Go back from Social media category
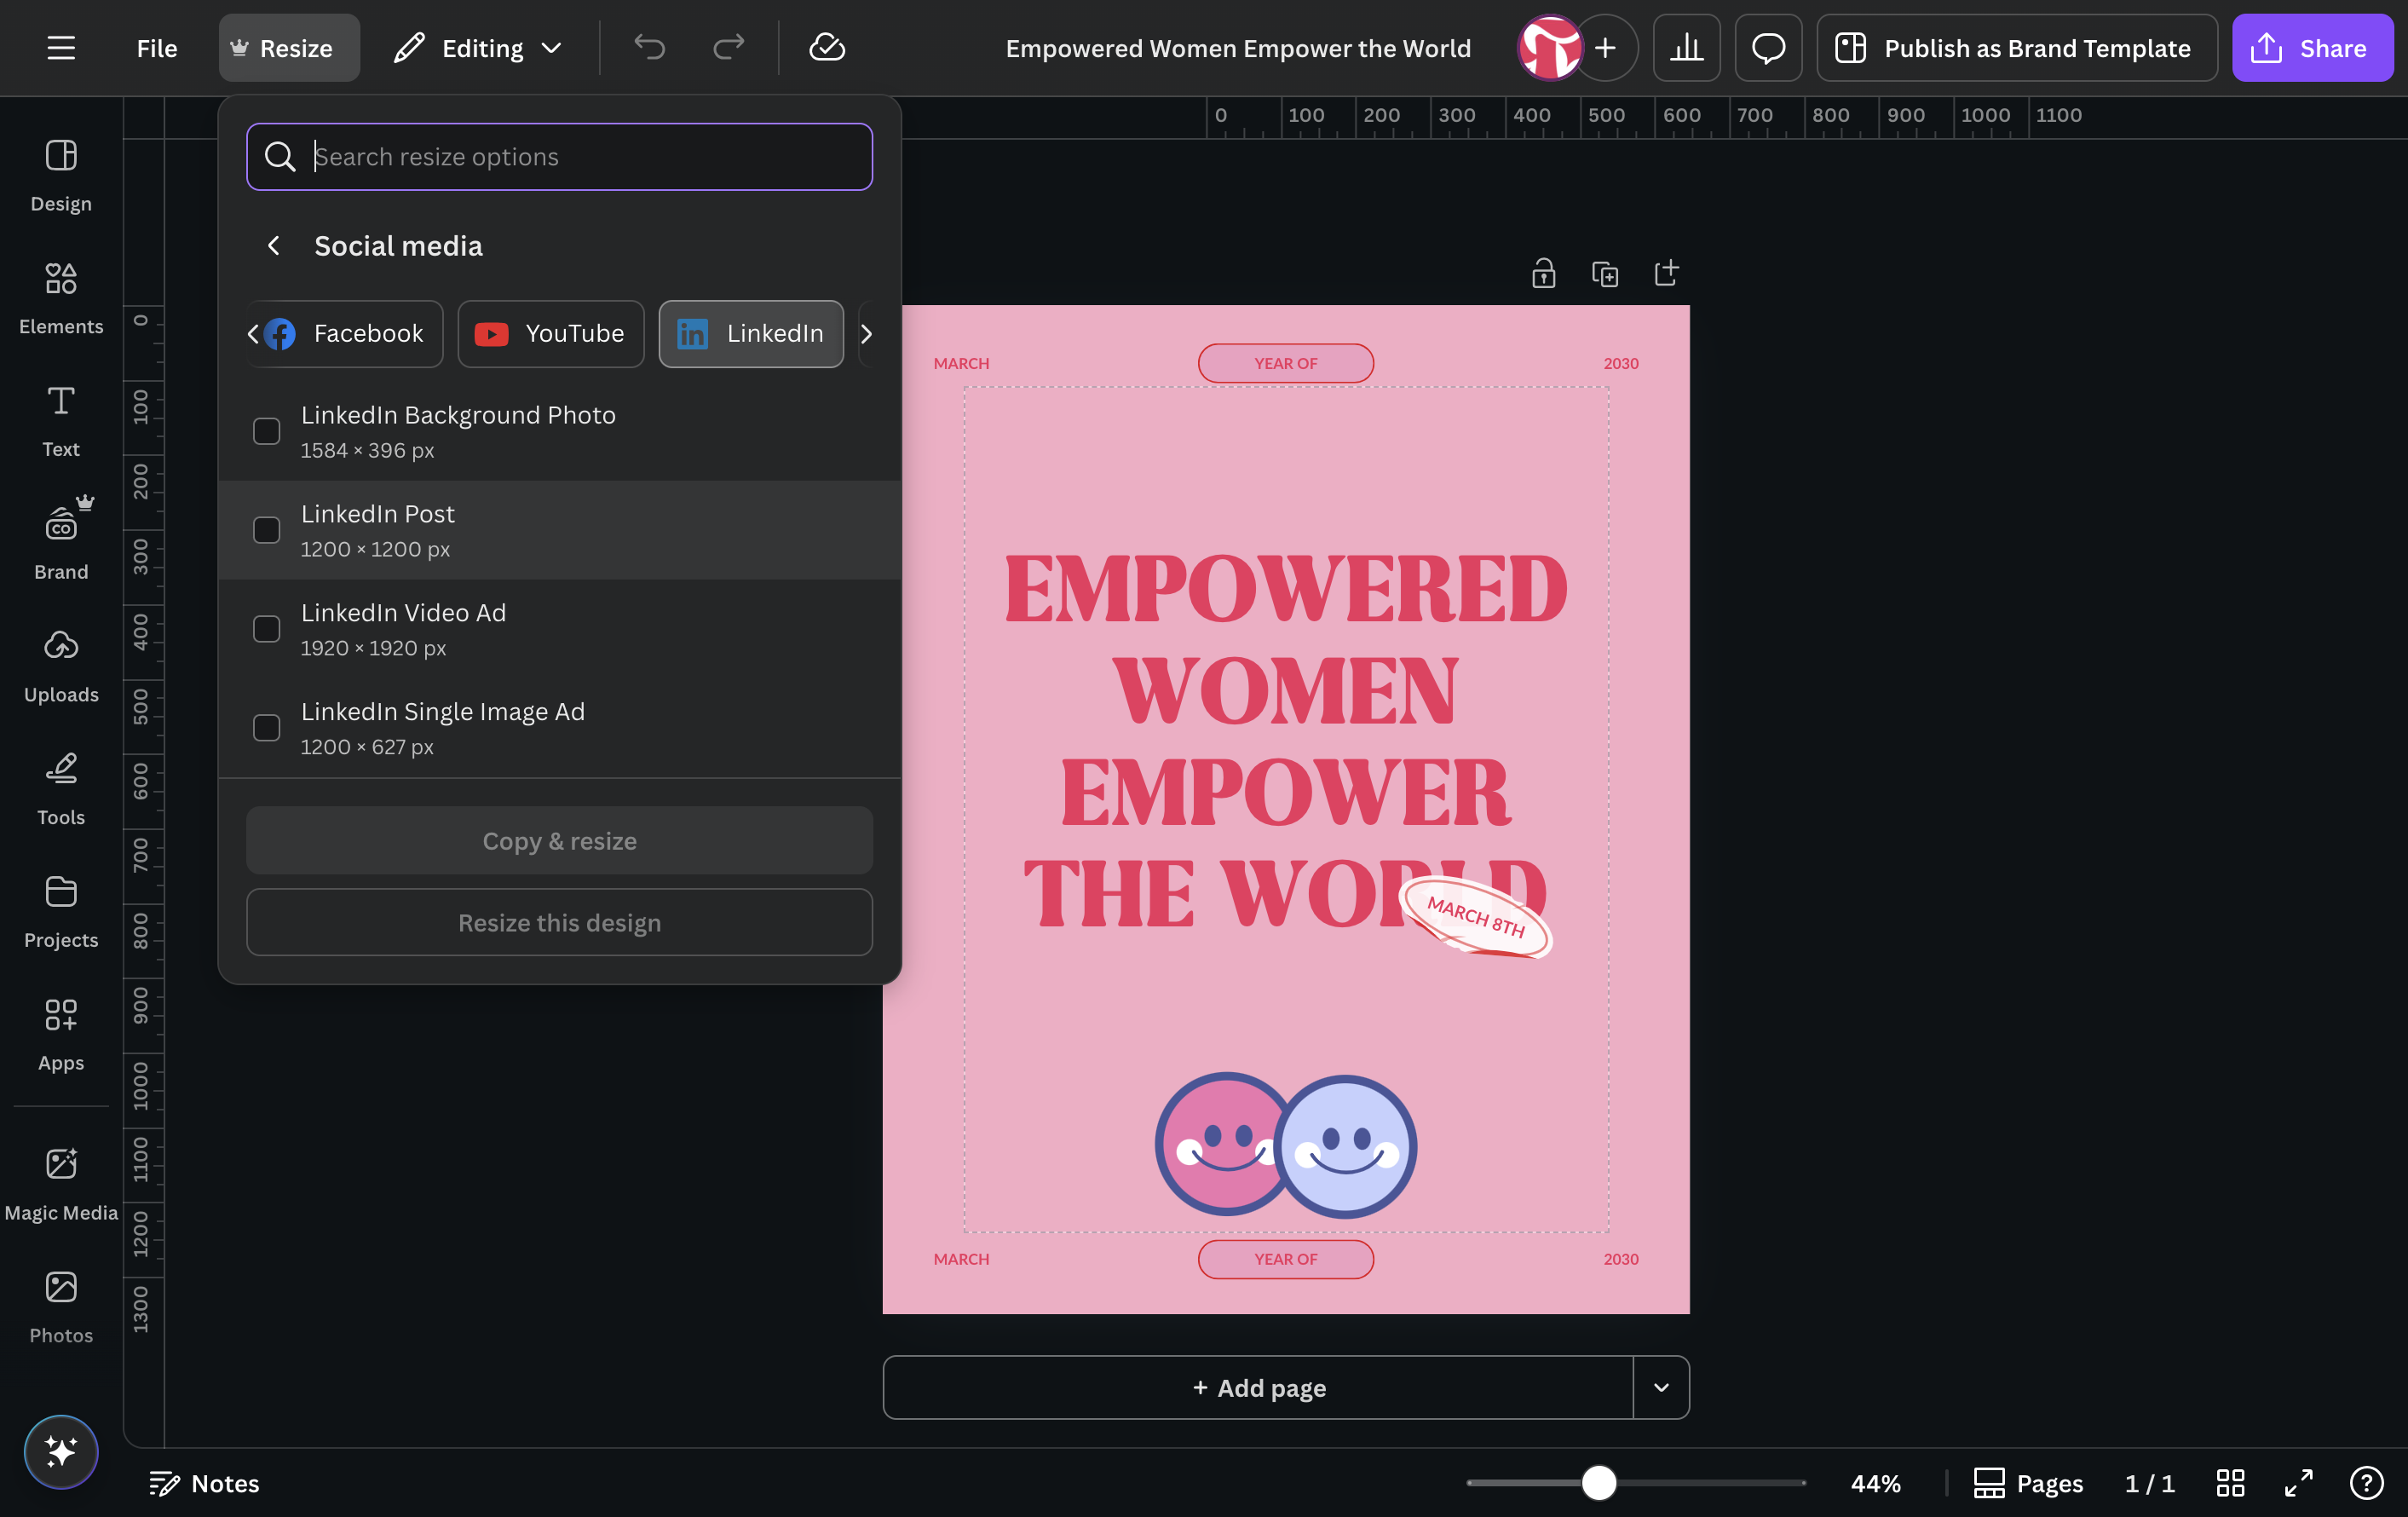Image resolution: width=2408 pixels, height=1517 pixels. (273, 246)
